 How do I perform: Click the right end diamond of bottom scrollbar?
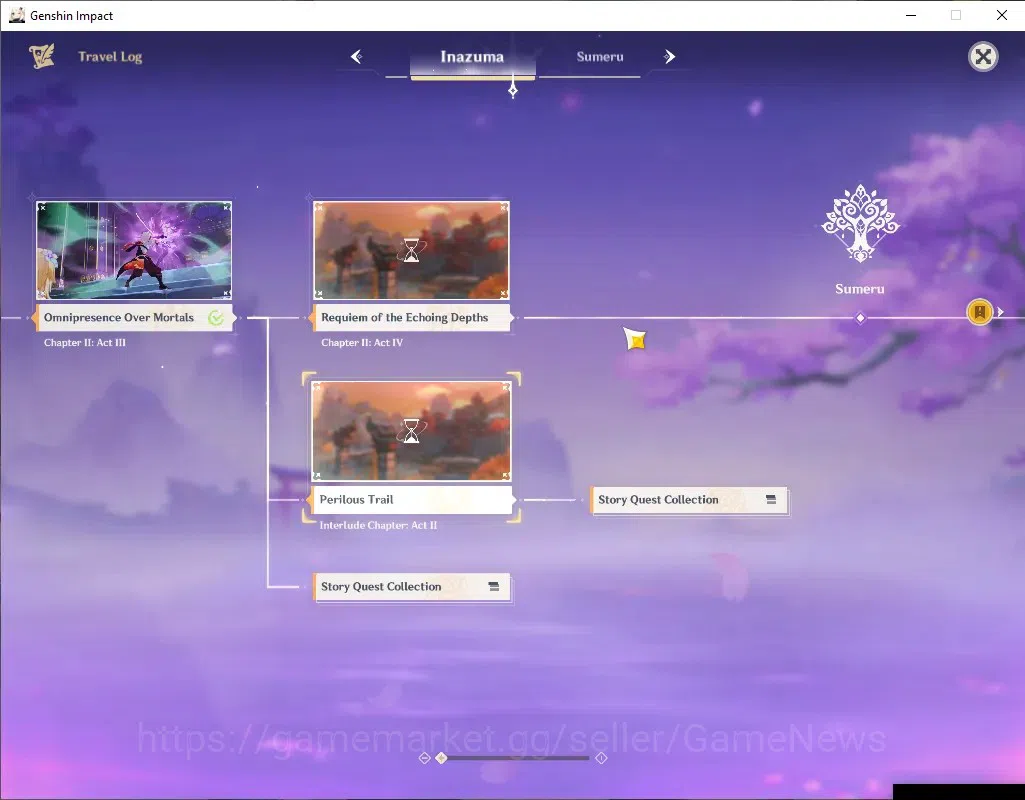(601, 758)
